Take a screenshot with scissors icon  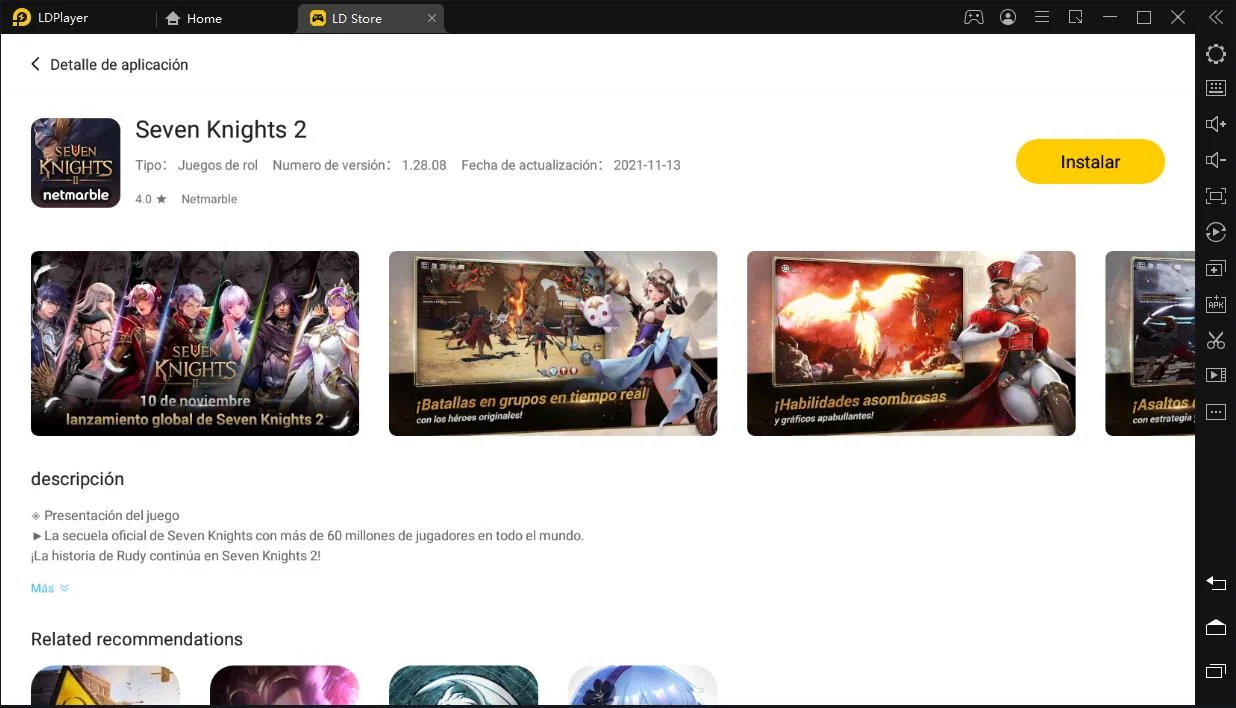tap(1216, 340)
